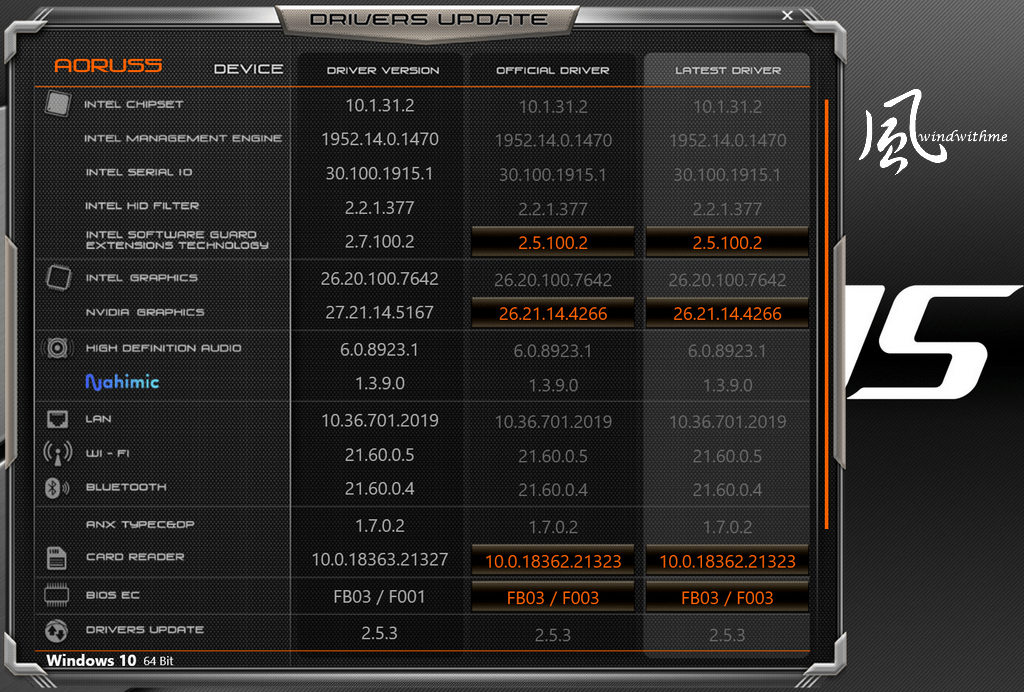Click latest BIOS EC version FB03 / F003
This screenshot has height=692, width=1024.
coord(727,597)
